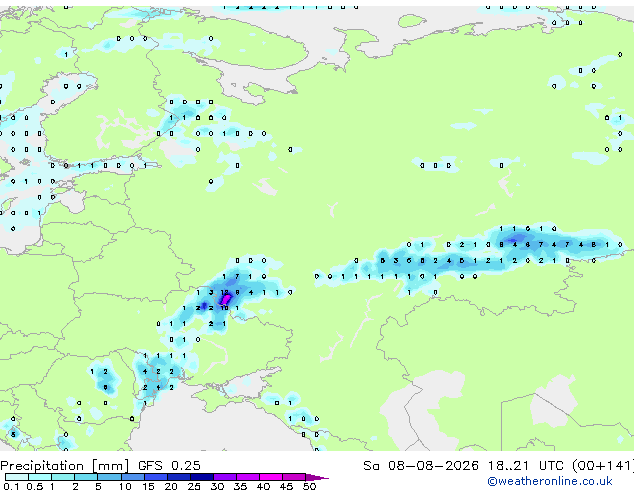634x490 pixels.
Task: Select the '25' legend scale label
Action: pos(194,486)
